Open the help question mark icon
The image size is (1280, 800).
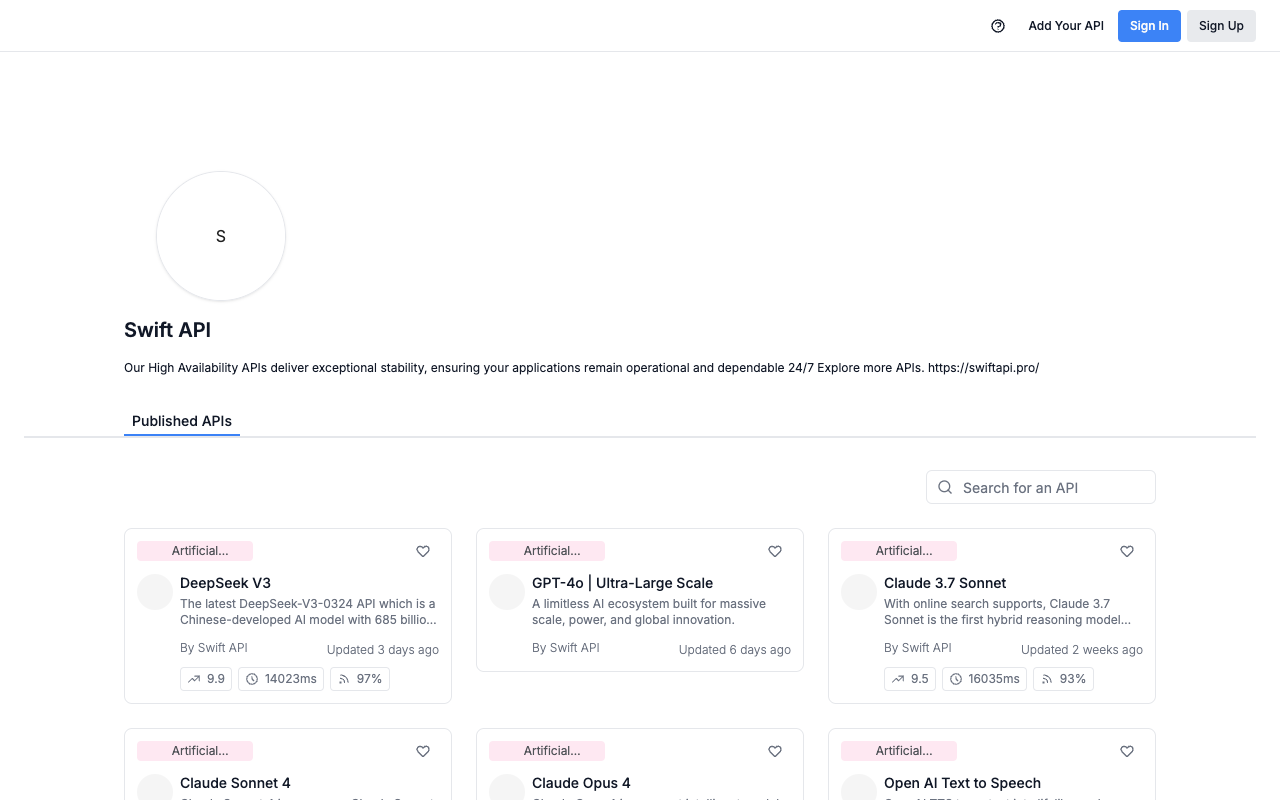pyautogui.click(x=998, y=26)
